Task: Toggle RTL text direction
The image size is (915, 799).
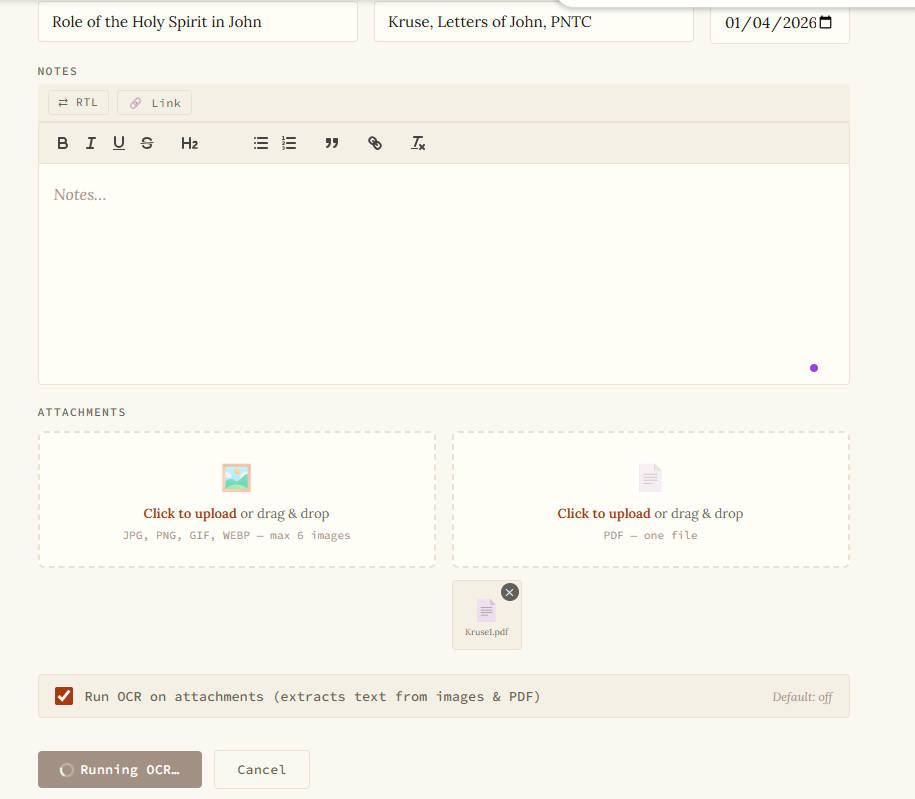Action: pyautogui.click(x=78, y=103)
